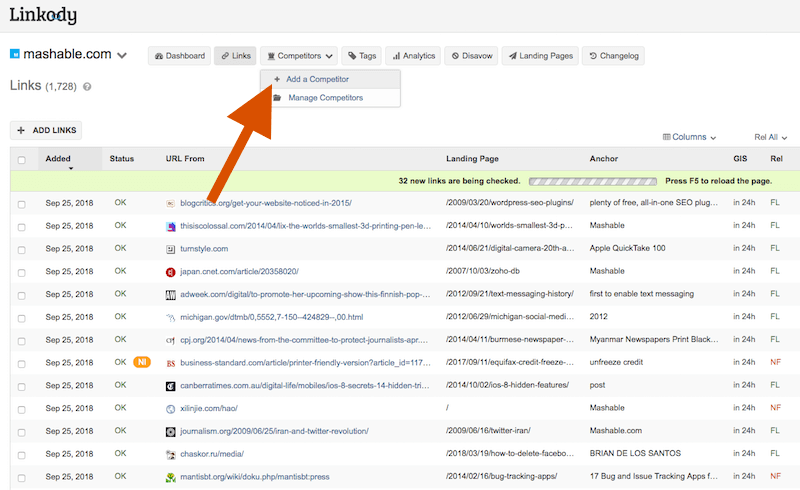The image size is (800, 490).
Task: Toggle the select-all header checkbox
Action: click(x=21, y=160)
